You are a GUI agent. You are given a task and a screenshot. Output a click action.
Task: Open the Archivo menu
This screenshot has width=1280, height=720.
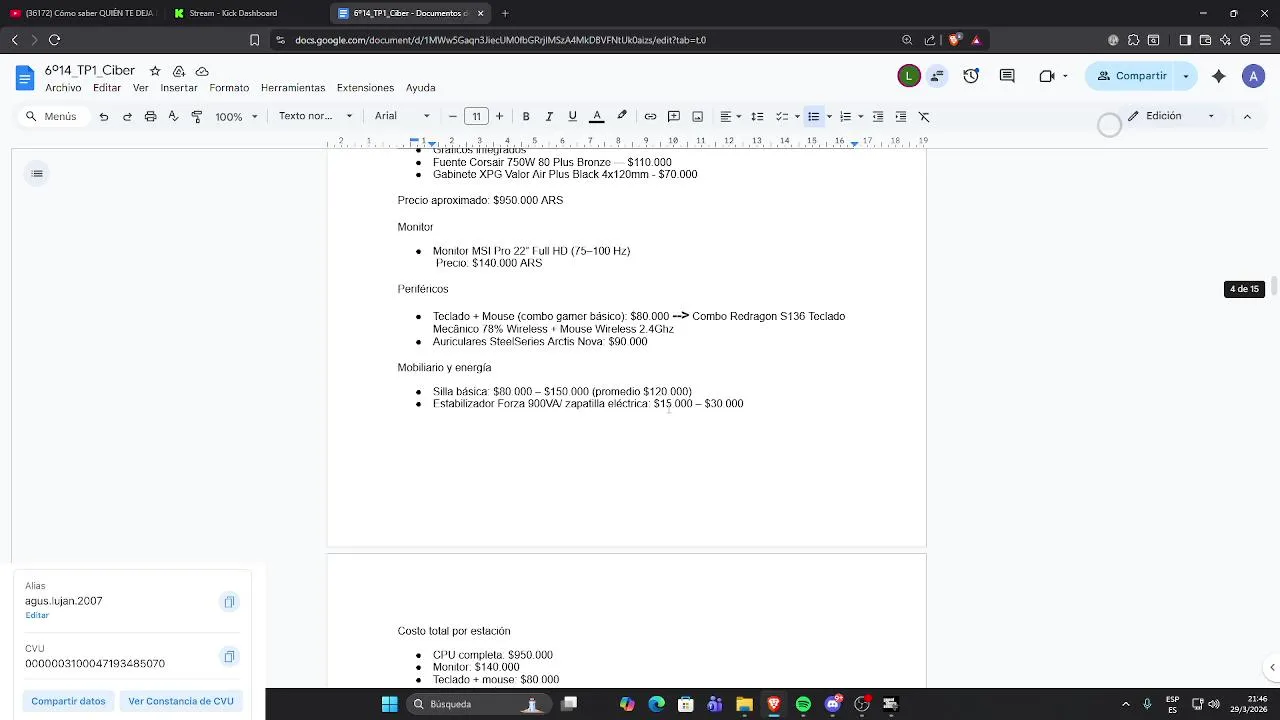[63, 88]
